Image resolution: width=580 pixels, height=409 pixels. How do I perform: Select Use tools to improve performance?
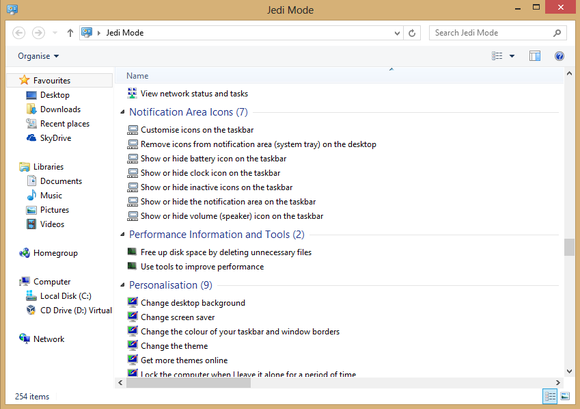(195, 267)
